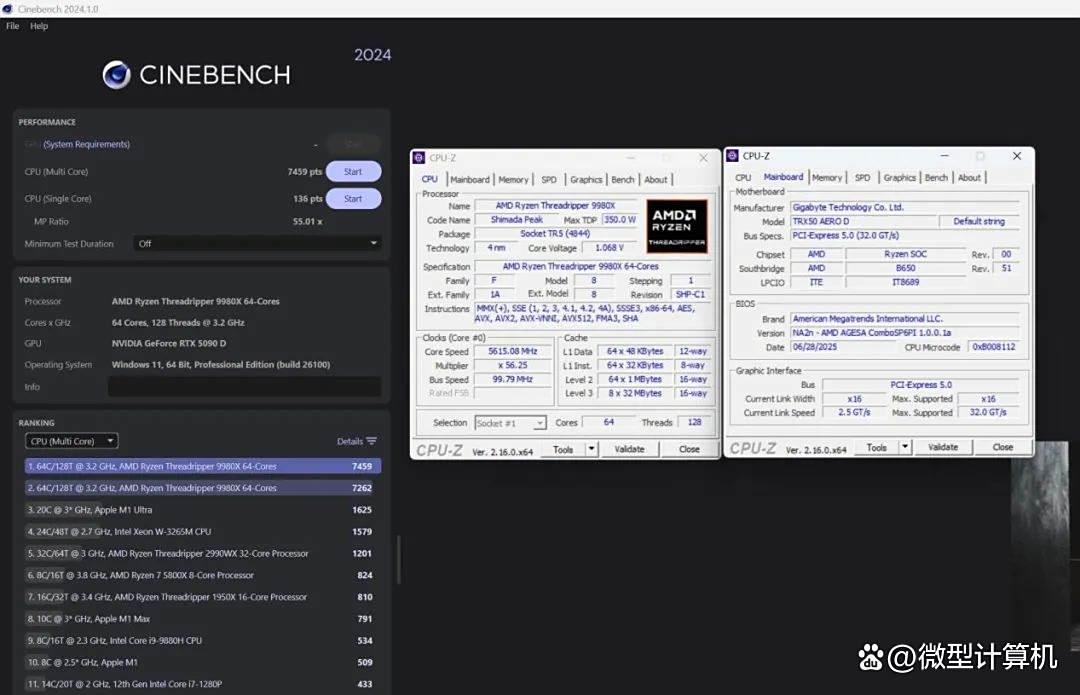Image resolution: width=1080 pixels, height=695 pixels.
Task: Minimize the right CPU-Z window
Action: [944, 156]
